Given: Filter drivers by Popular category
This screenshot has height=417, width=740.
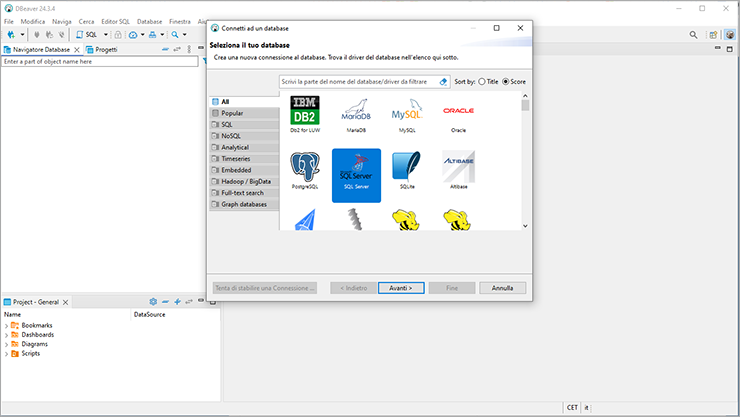Looking at the screenshot, I should [244, 113].
